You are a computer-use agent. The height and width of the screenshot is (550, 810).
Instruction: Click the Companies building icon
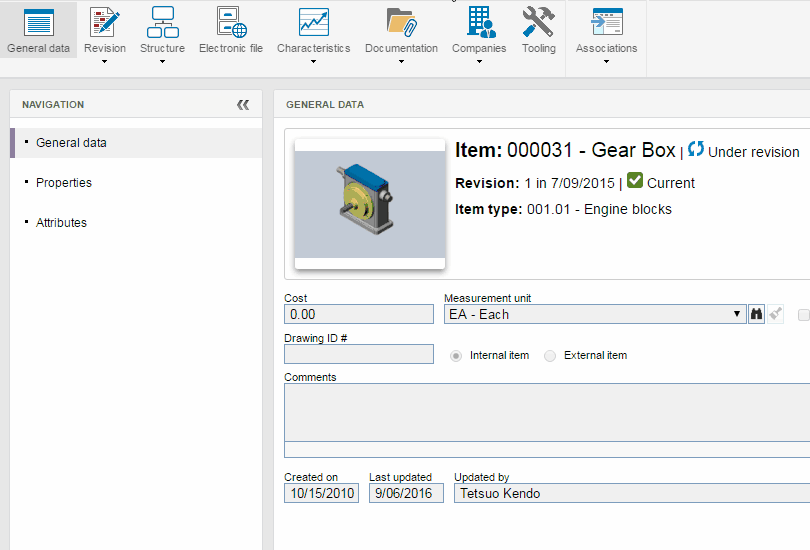click(480, 22)
